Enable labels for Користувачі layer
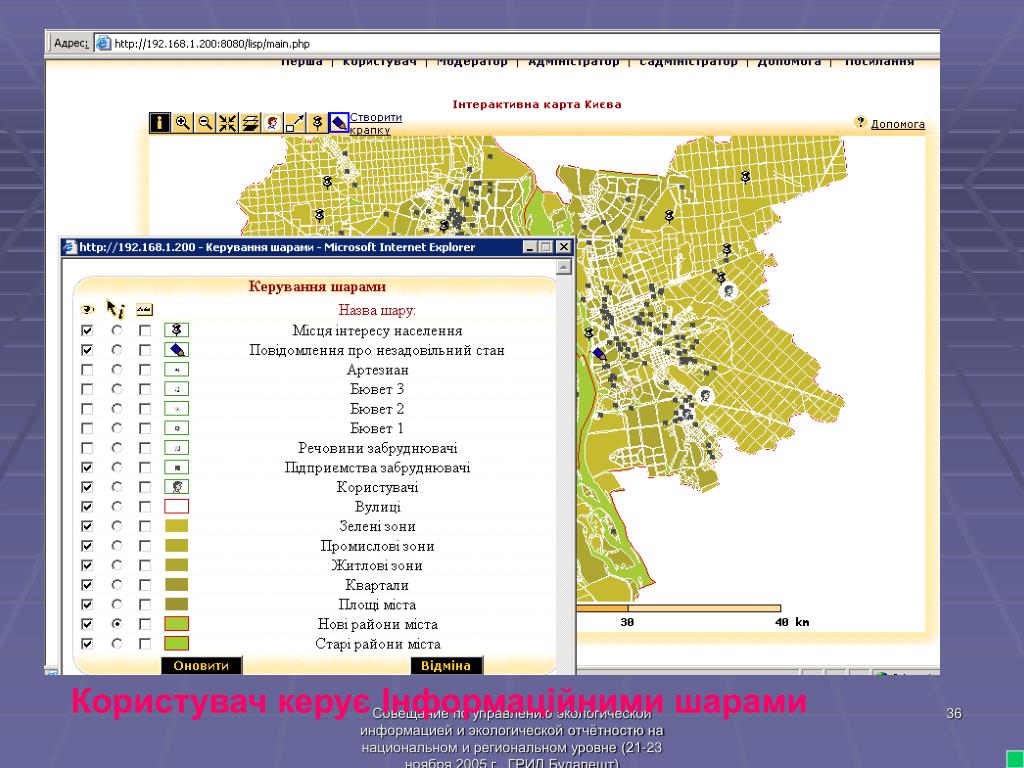The width and height of the screenshot is (1024, 768). 145,487
